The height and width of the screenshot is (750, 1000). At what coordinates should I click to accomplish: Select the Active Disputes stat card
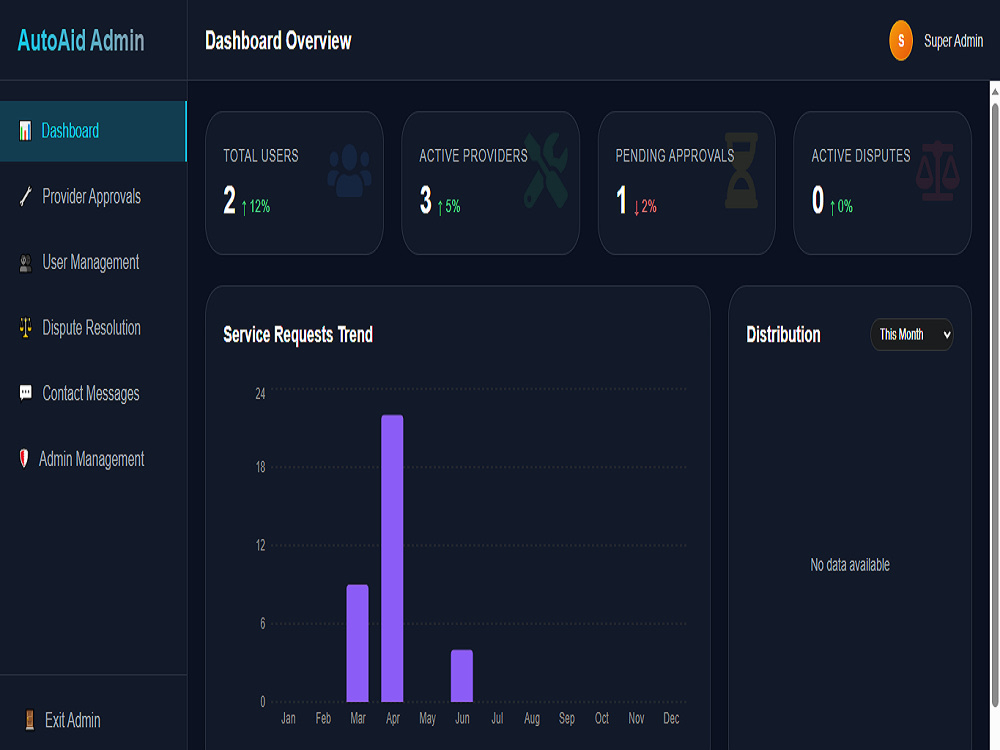(x=883, y=183)
